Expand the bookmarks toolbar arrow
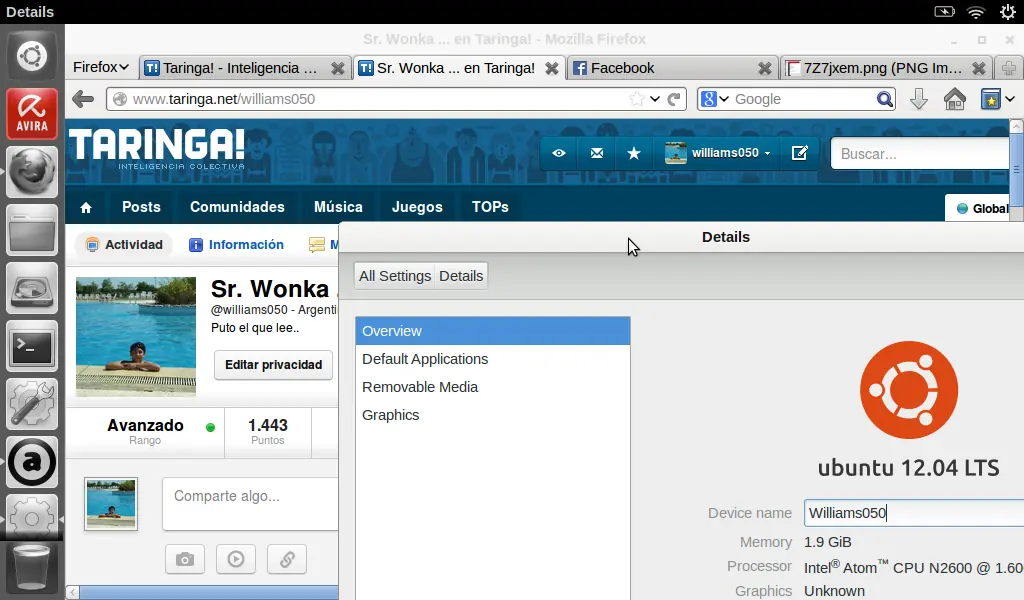1024x600 pixels. tap(1010, 99)
